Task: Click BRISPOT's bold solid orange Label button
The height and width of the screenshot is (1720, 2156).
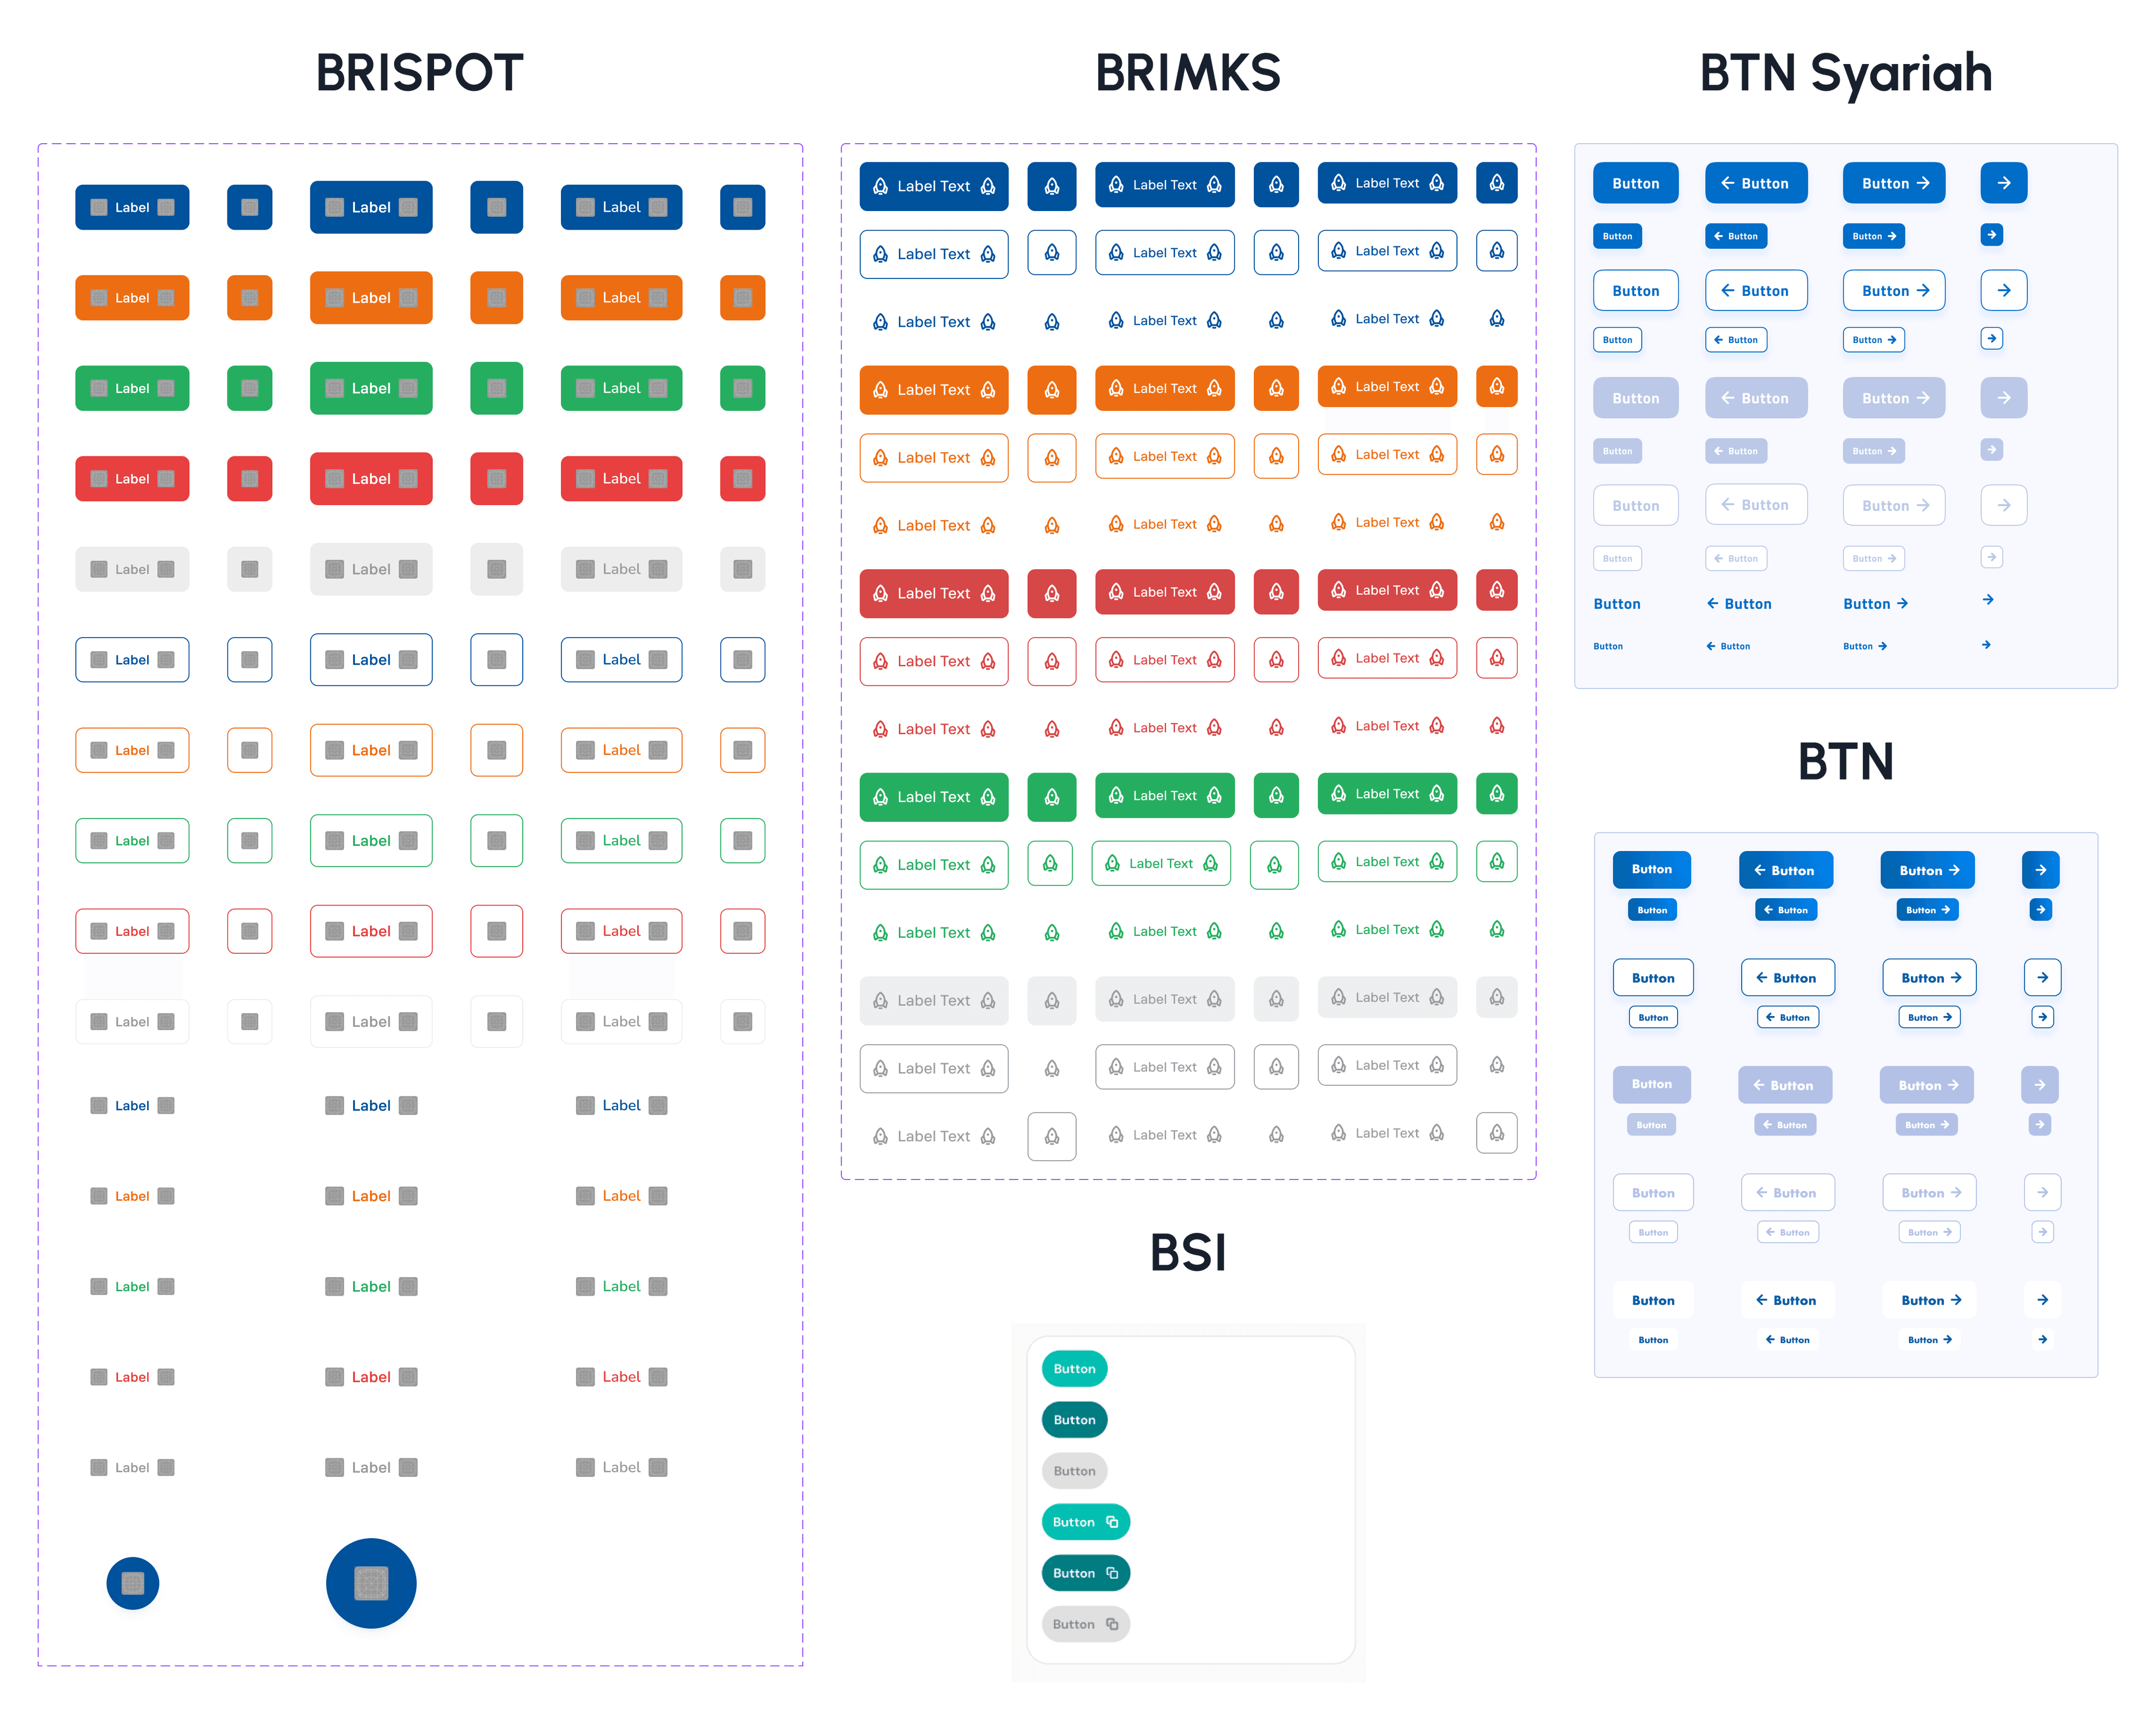Action: (x=371, y=298)
